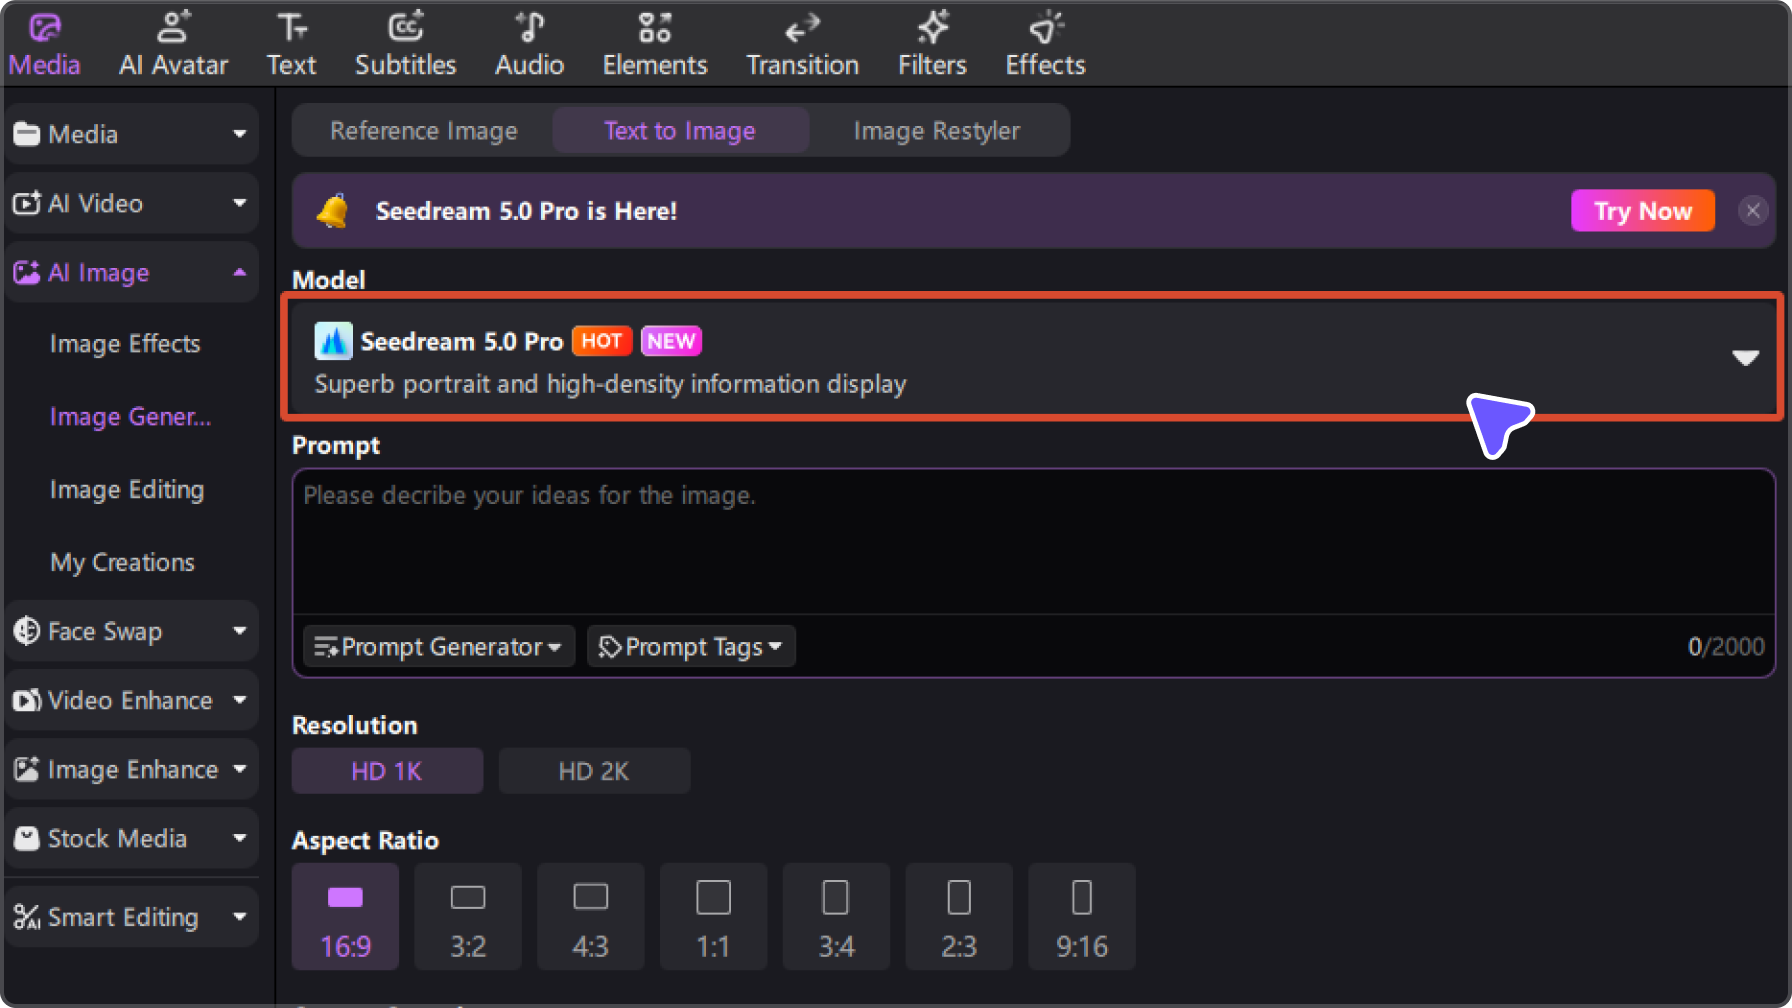Open the Transition panel
Image resolution: width=1792 pixels, height=1008 pixels.
click(x=802, y=45)
